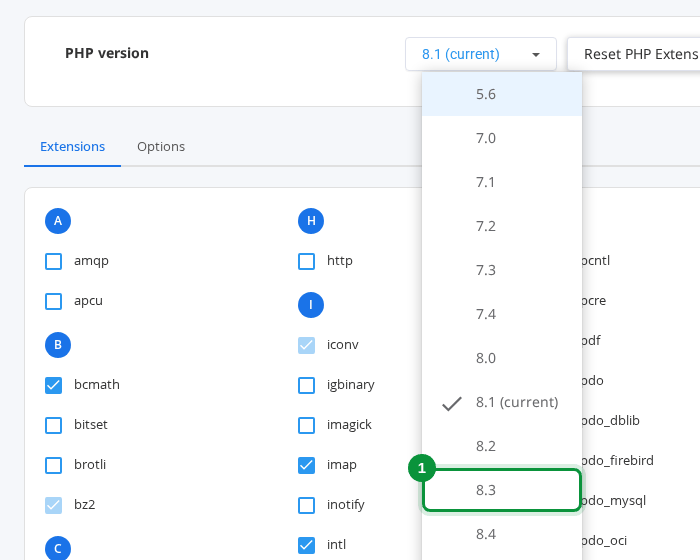Click the letter I group badge
Image resolution: width=700 pixels, height=560 pixels.
pos(311,305)
